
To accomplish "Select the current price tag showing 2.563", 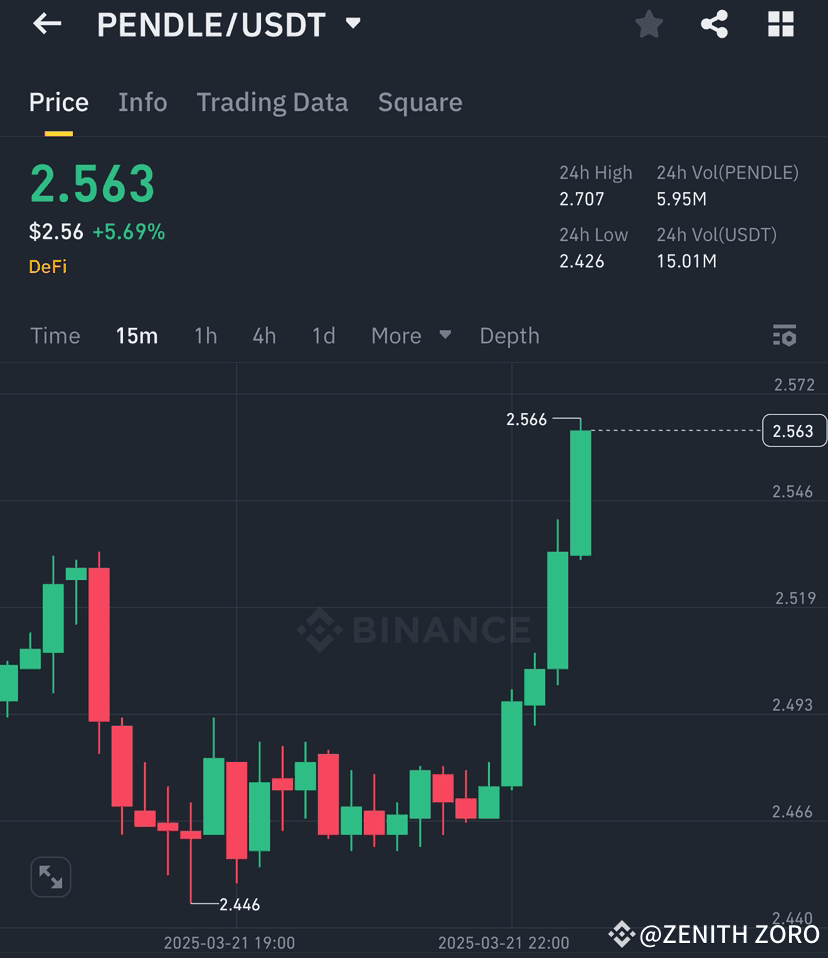I will [794, 431].
